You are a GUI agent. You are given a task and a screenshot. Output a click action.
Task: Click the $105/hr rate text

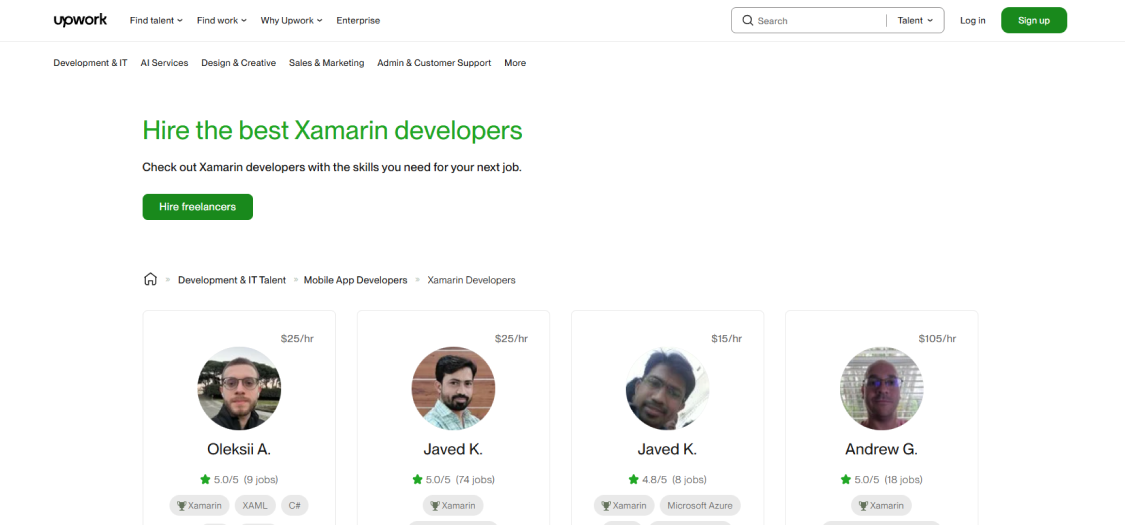(x=937, y=339)
